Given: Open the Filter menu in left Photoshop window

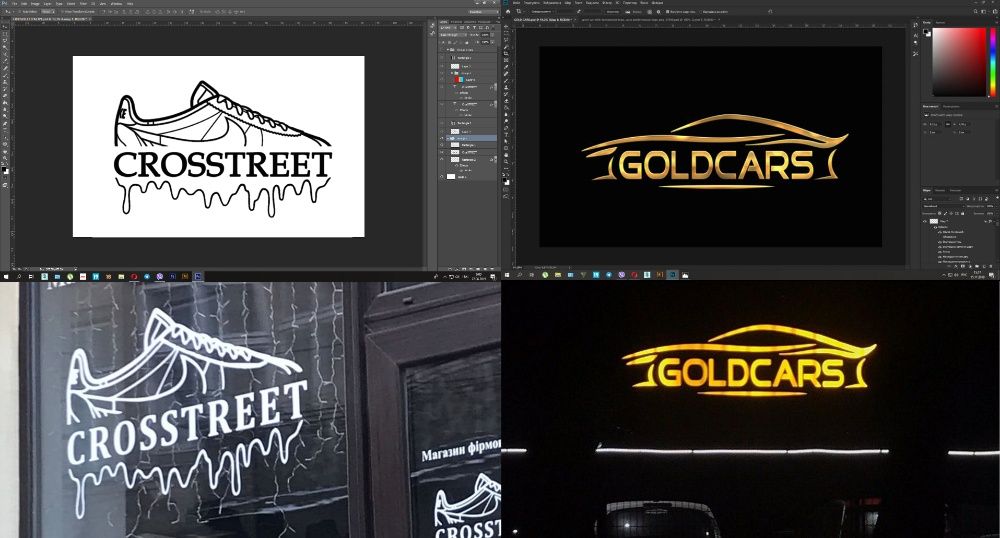Looking at the screenshot, I should point(83,4).
